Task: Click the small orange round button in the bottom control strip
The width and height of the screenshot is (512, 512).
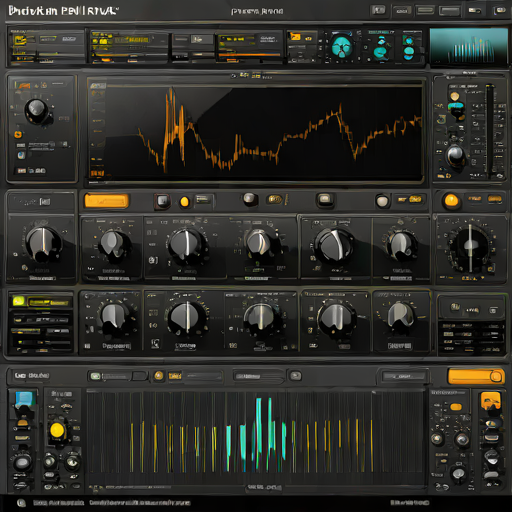Action: coord(159,376)
